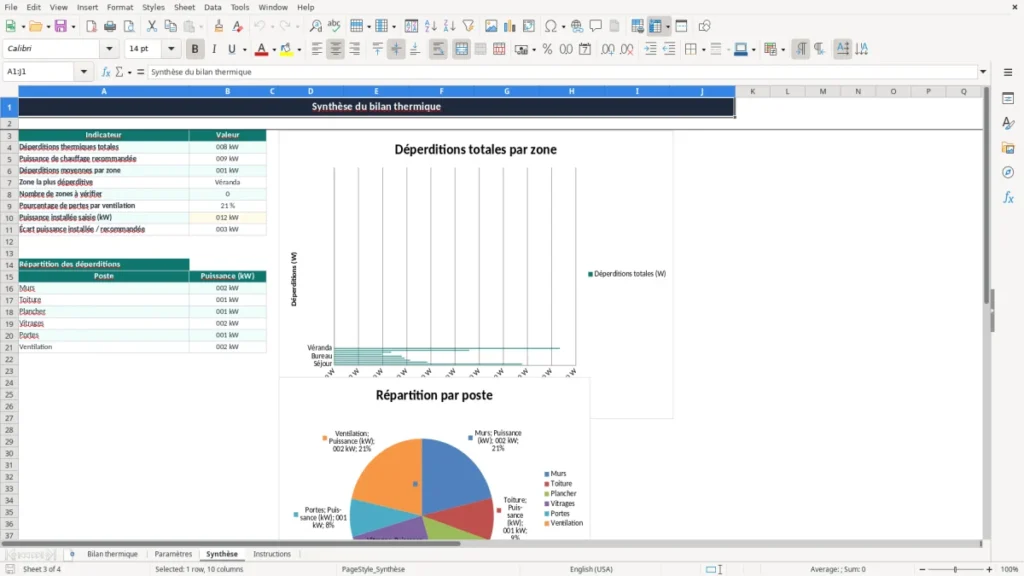Align text right

pyautogui.click(x=355, y=49)
